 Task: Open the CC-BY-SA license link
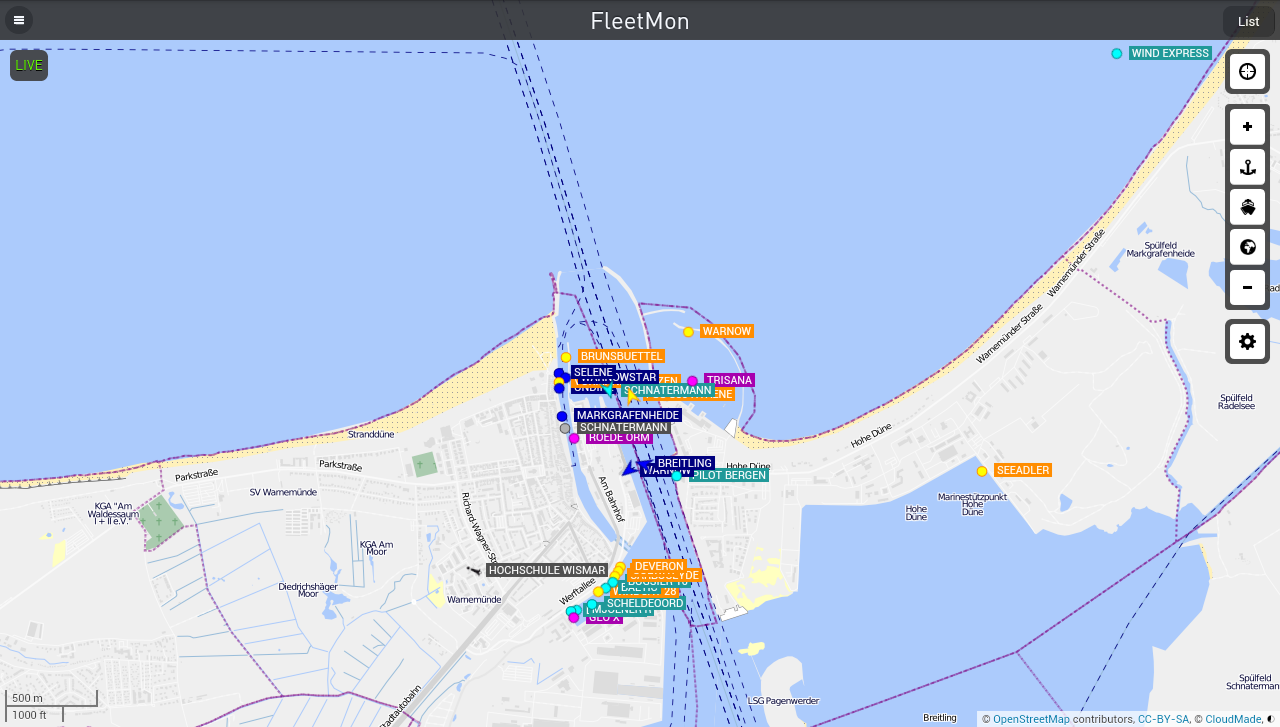1163,719
